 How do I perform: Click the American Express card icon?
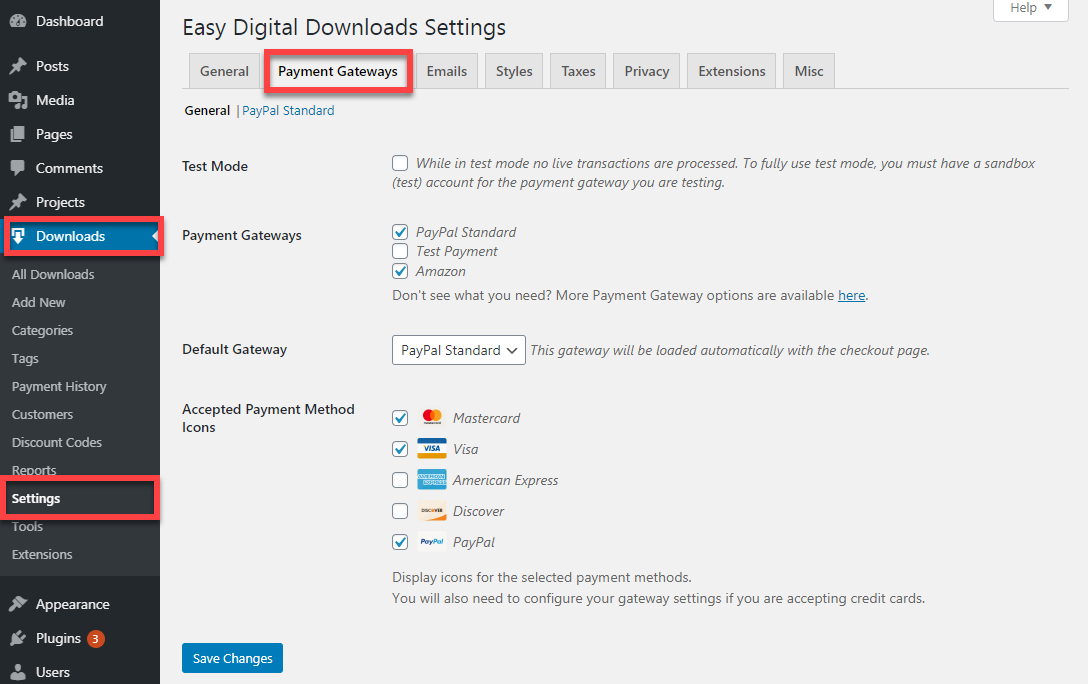432,479
